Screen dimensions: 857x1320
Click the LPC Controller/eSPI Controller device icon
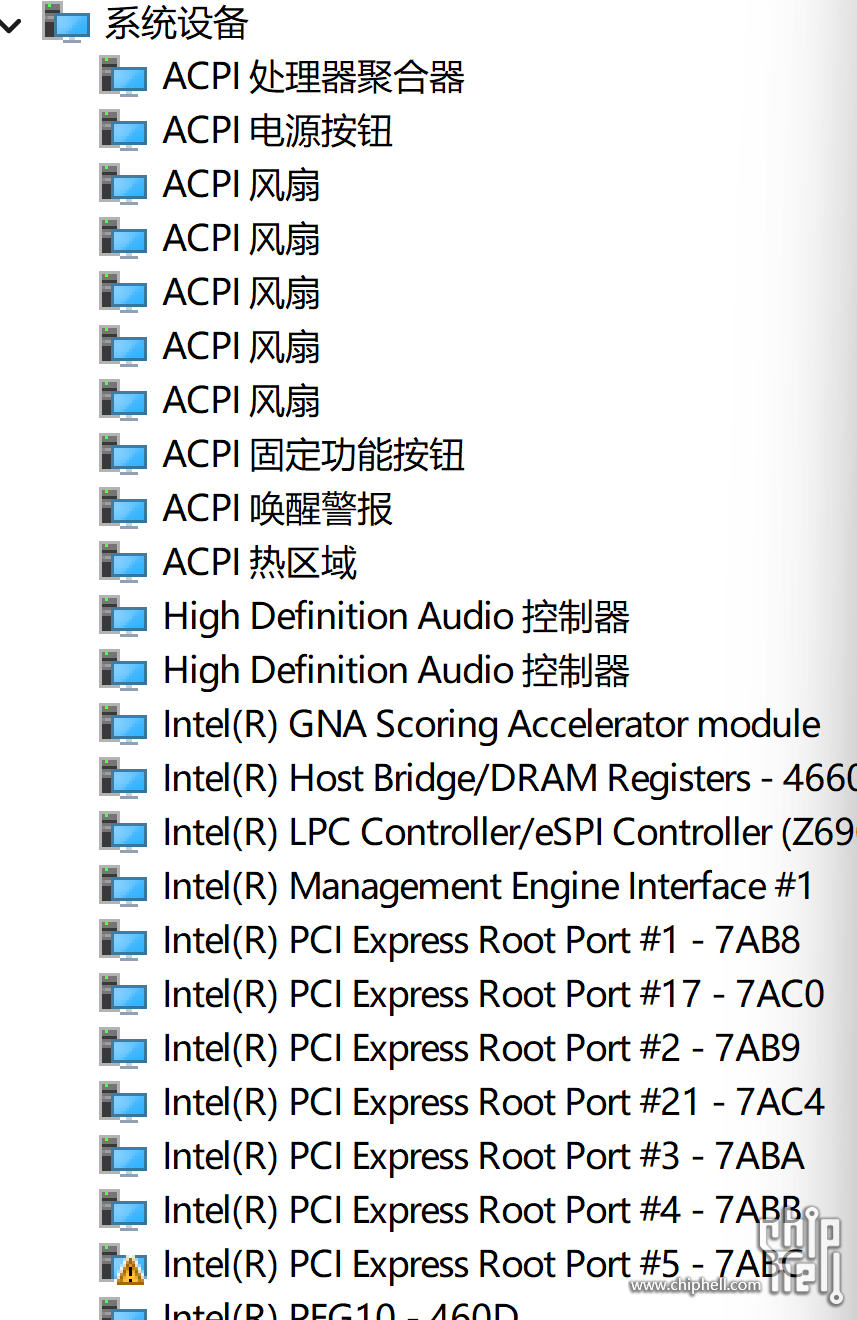[124, 833]
